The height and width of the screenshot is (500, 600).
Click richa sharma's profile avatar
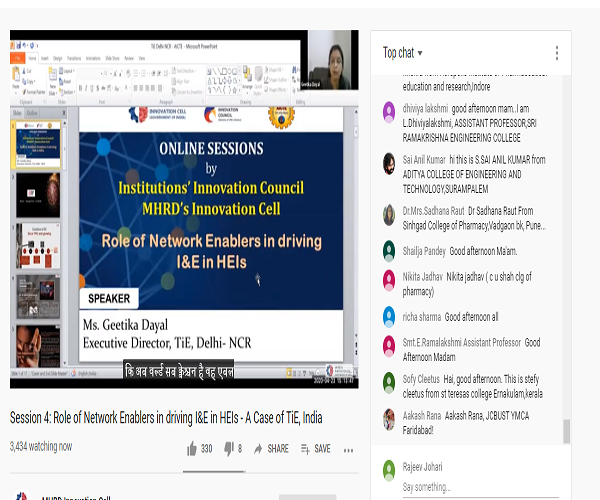point(389,317)
